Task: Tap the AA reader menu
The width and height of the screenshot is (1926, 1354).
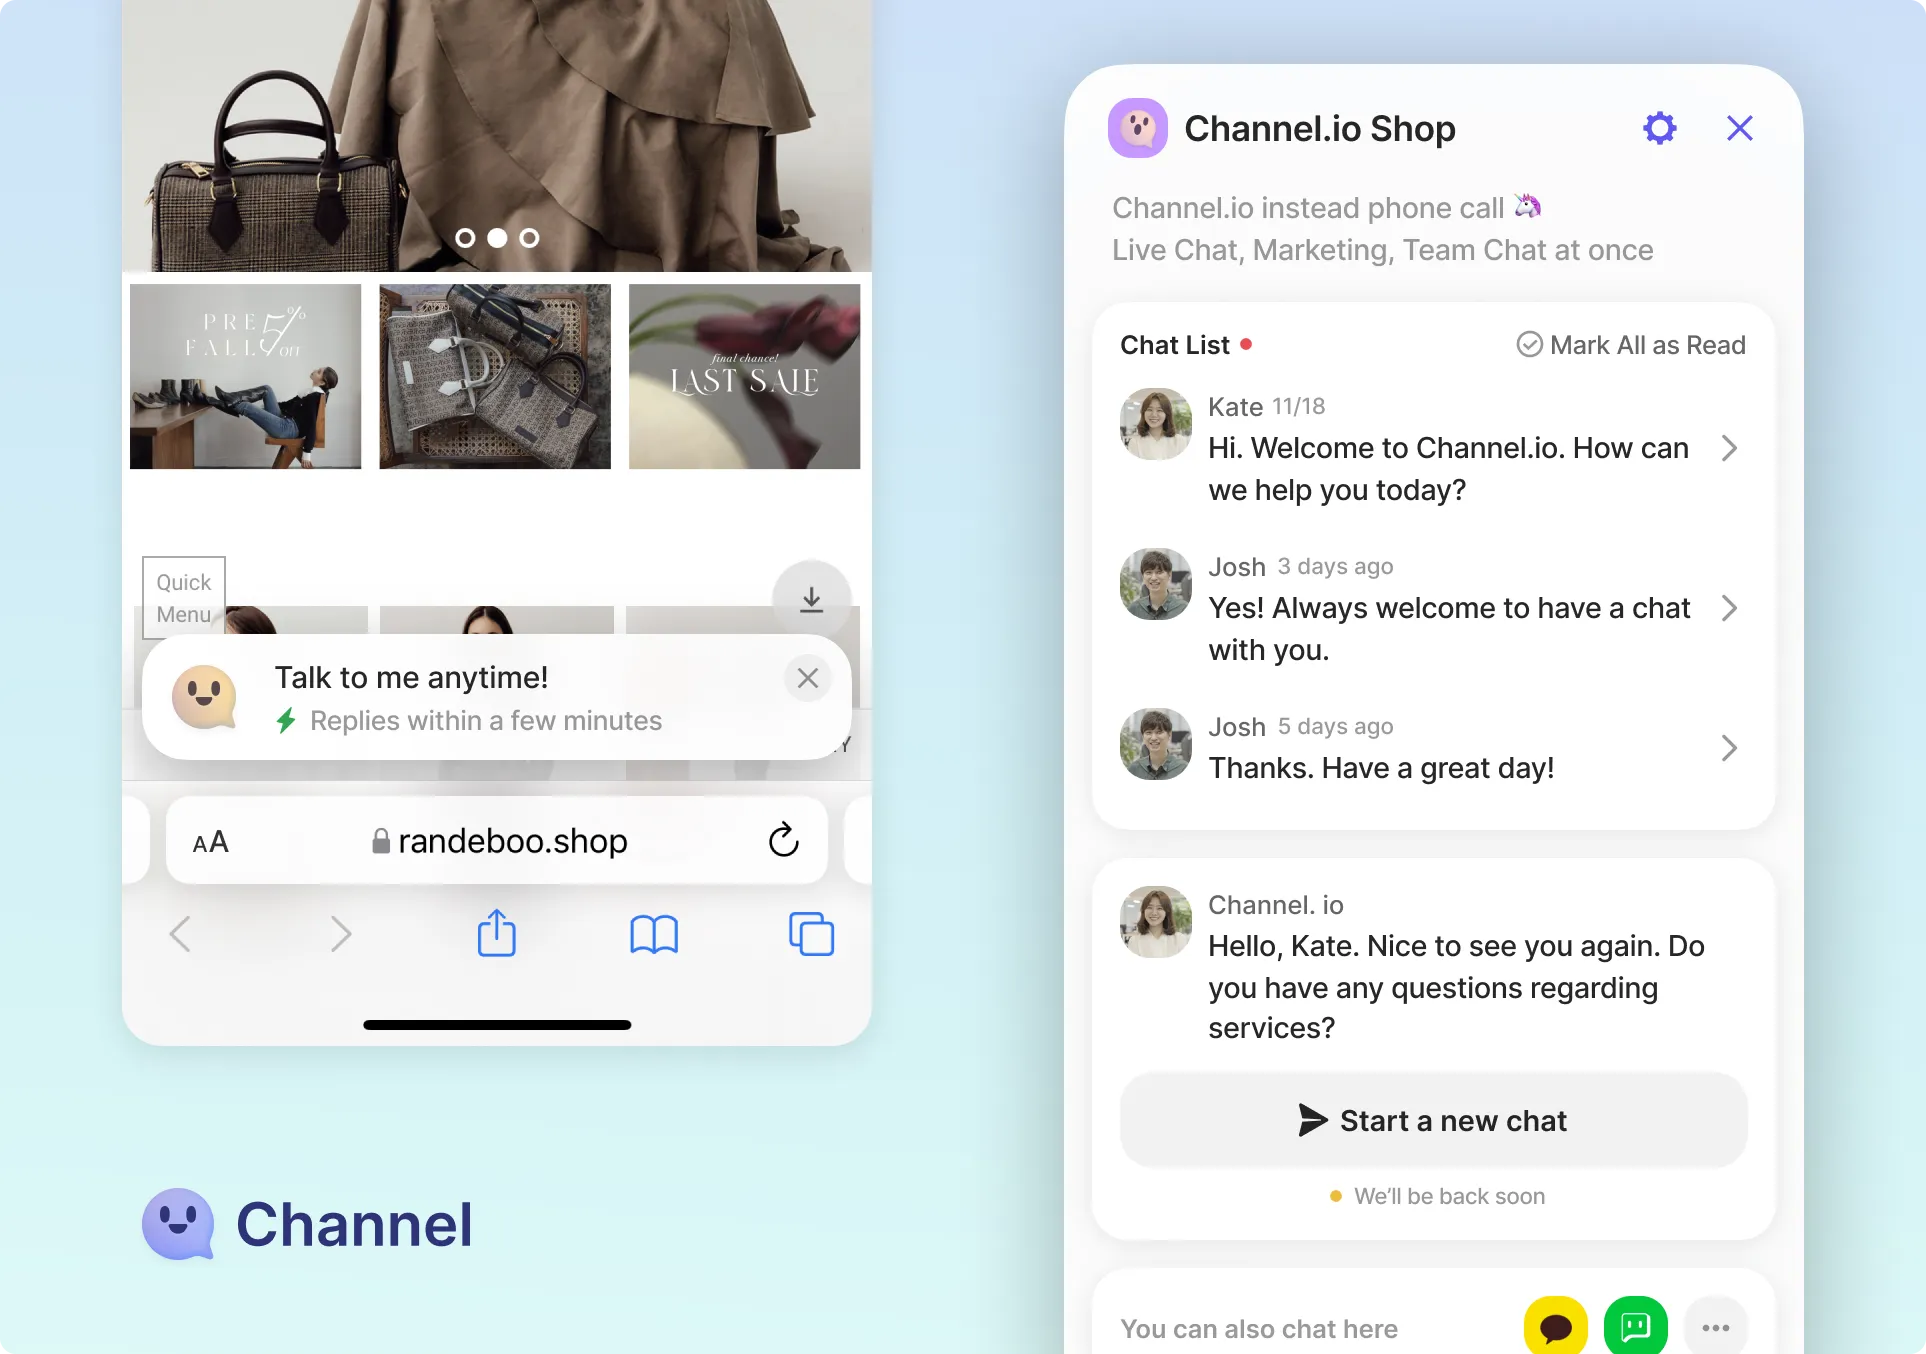Action: tap(211, 842)
